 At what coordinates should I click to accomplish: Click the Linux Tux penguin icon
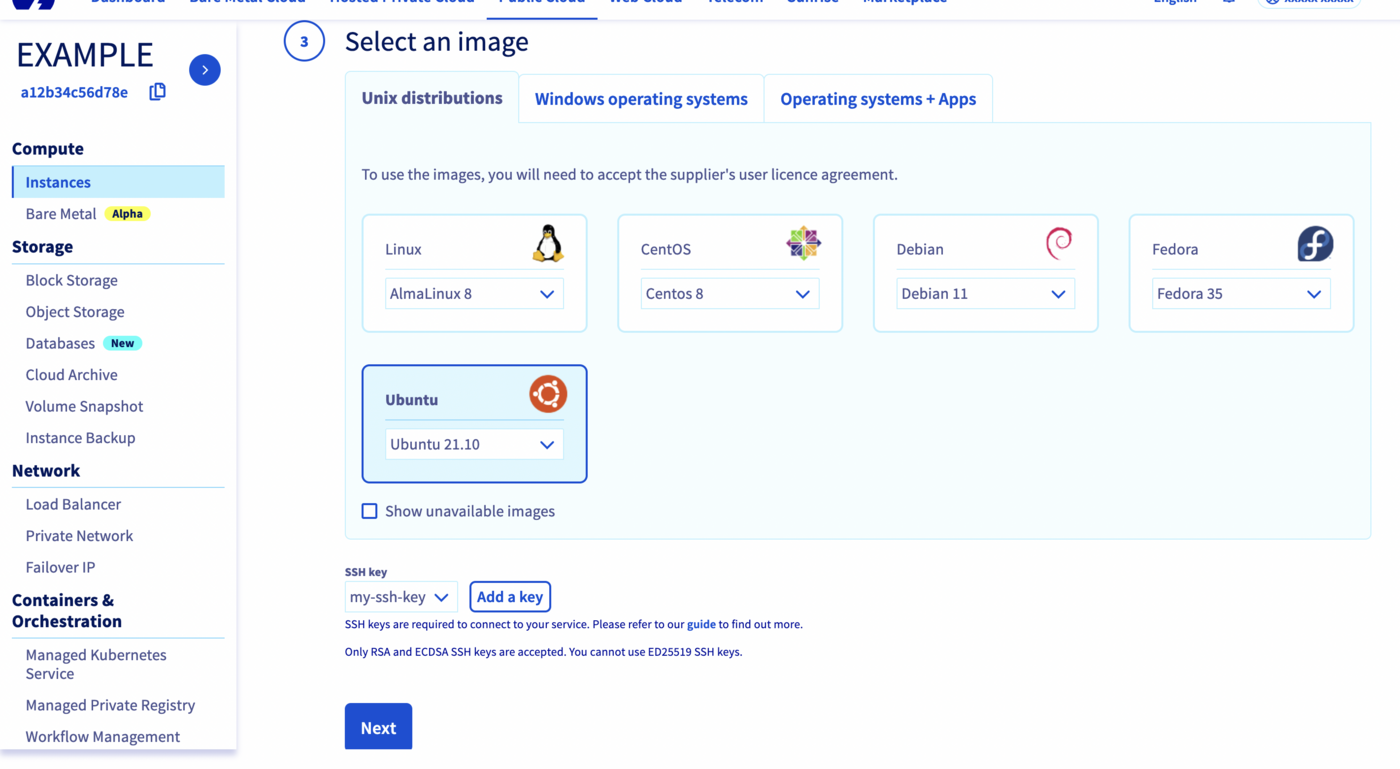coord(547,244)
